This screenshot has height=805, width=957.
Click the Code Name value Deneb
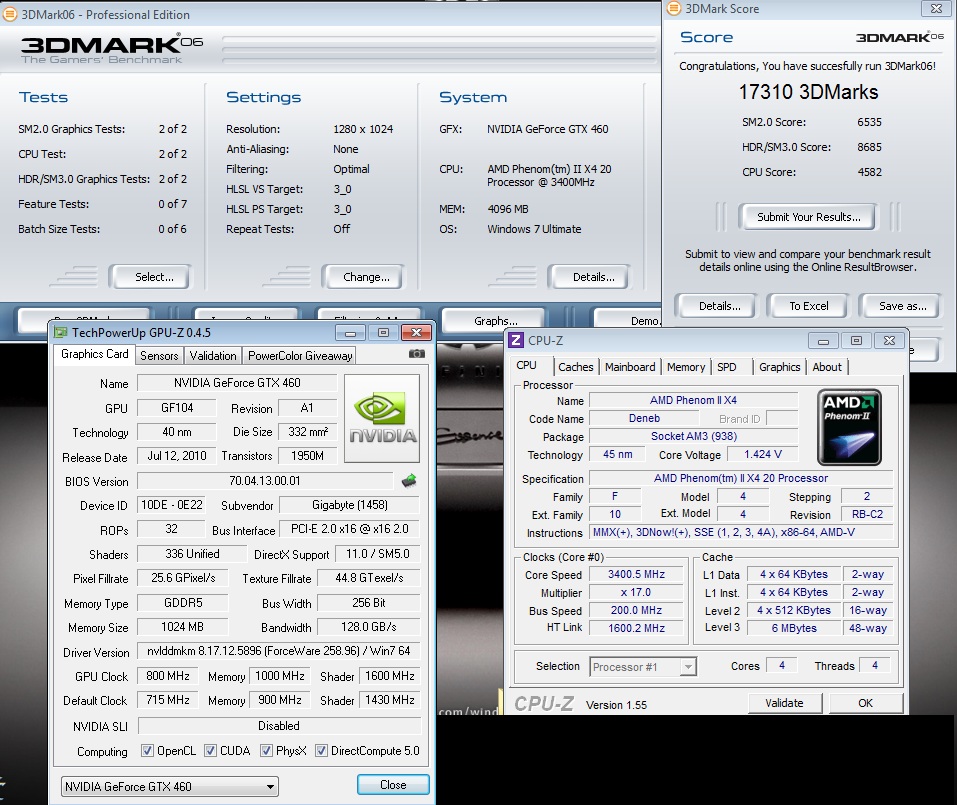[x=644, y=418]
